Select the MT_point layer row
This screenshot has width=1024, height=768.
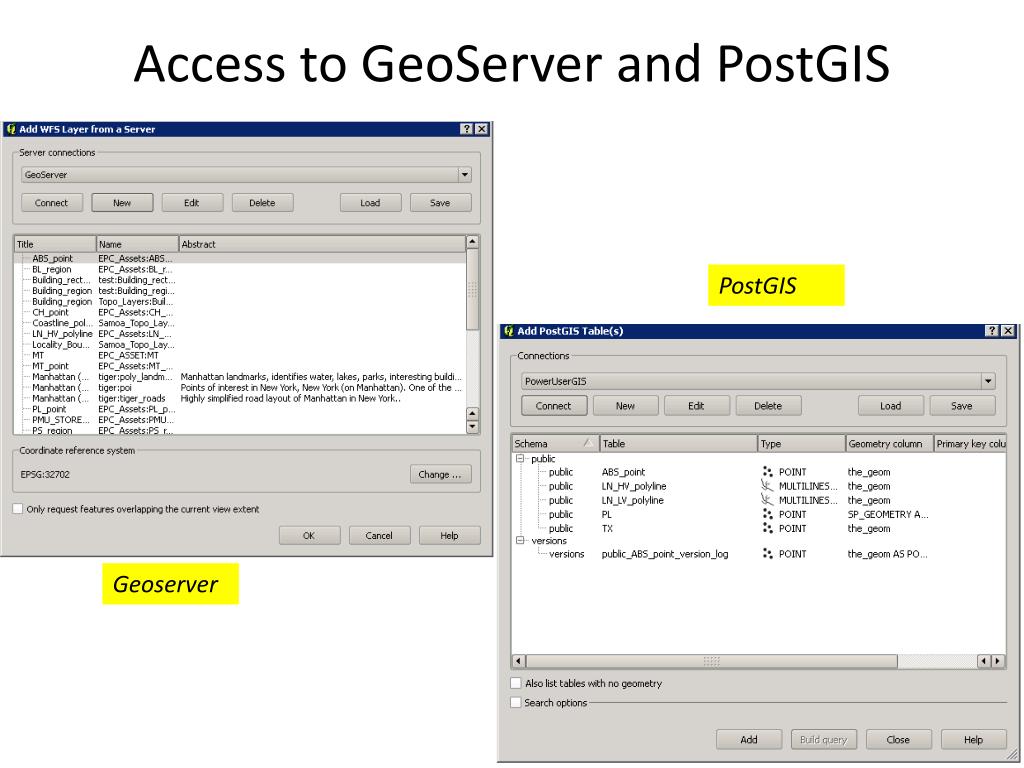[240, 366]
